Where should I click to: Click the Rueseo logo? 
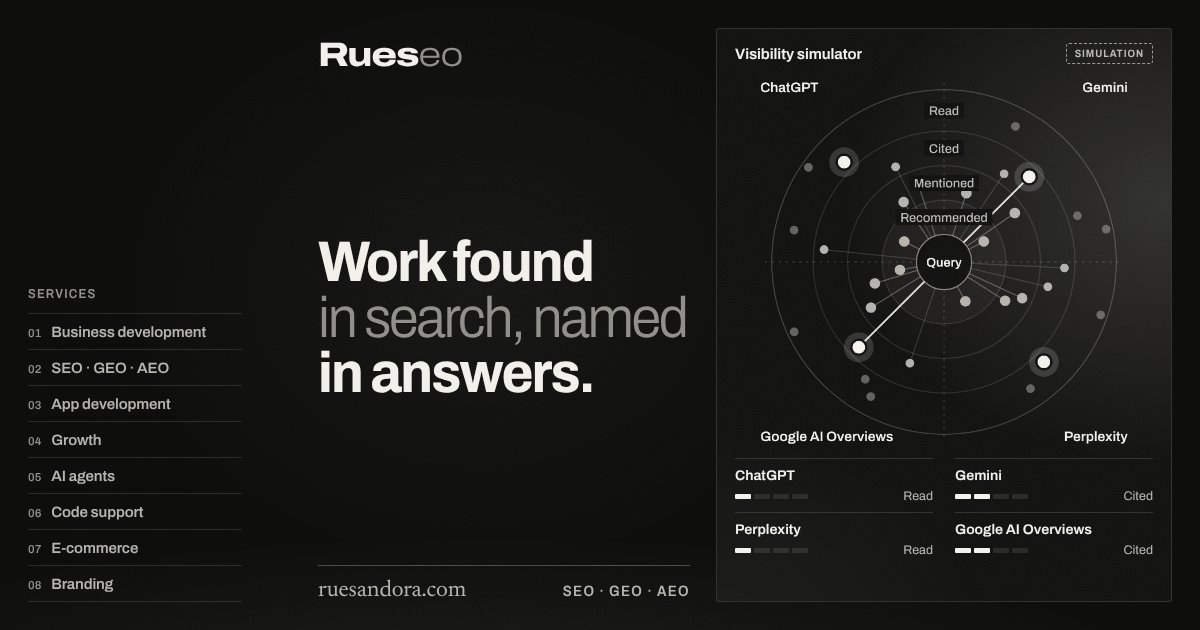[x=391, y=54]
